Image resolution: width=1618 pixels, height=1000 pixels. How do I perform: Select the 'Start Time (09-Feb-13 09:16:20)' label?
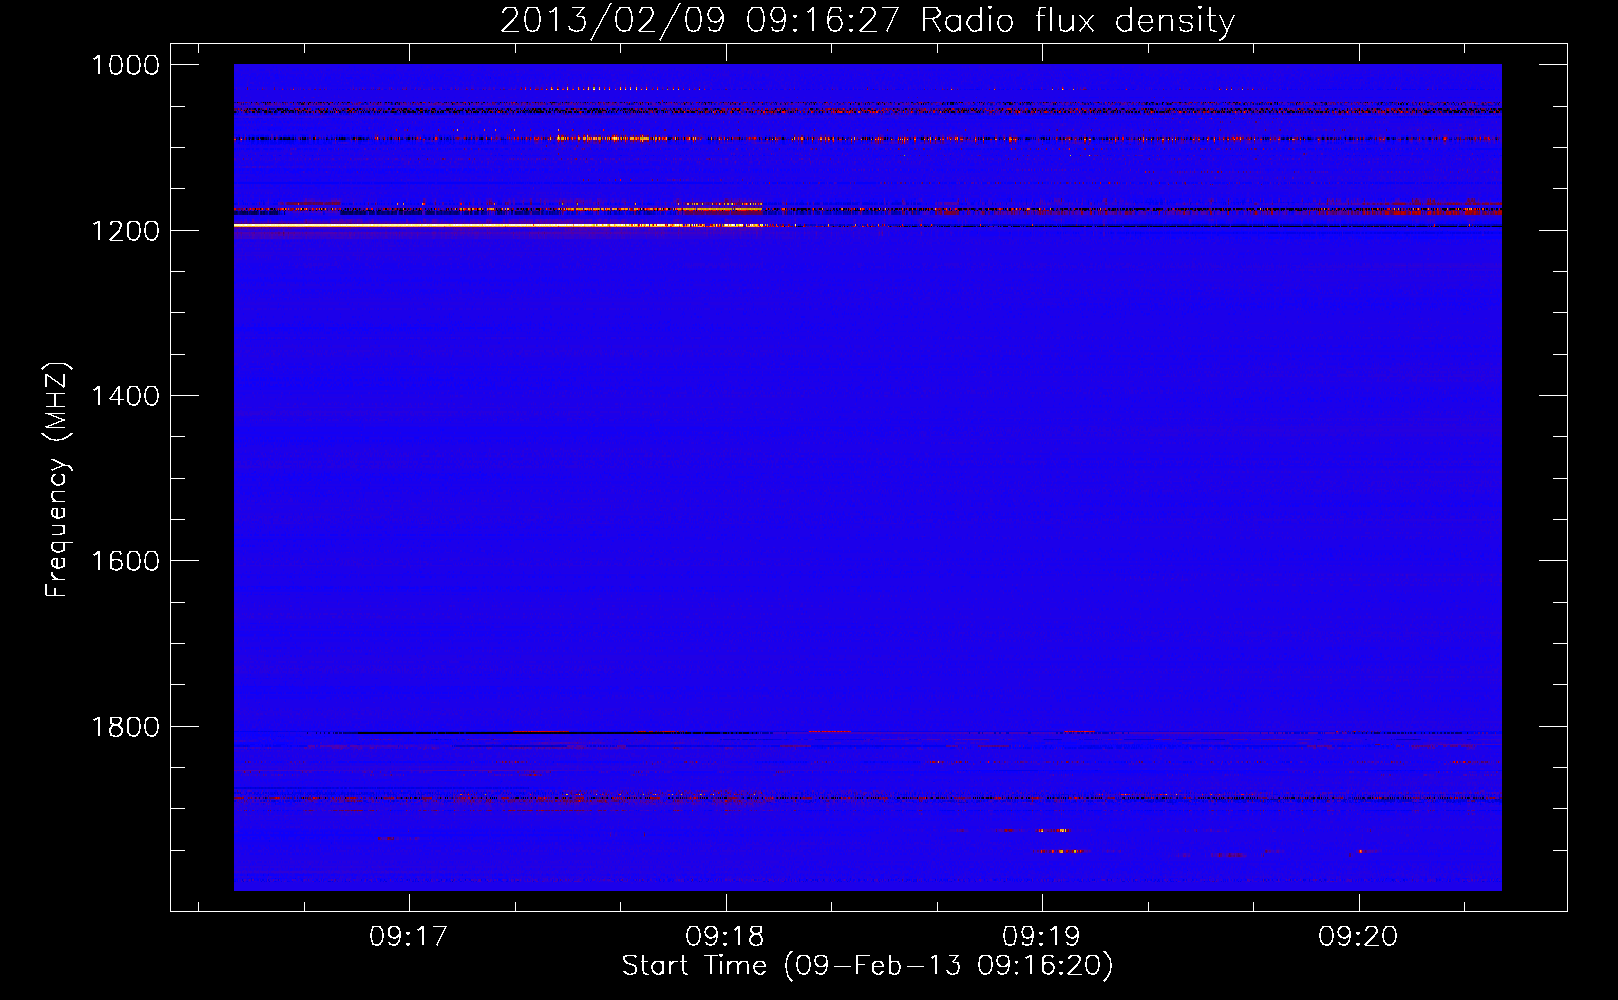coord(867,966)
